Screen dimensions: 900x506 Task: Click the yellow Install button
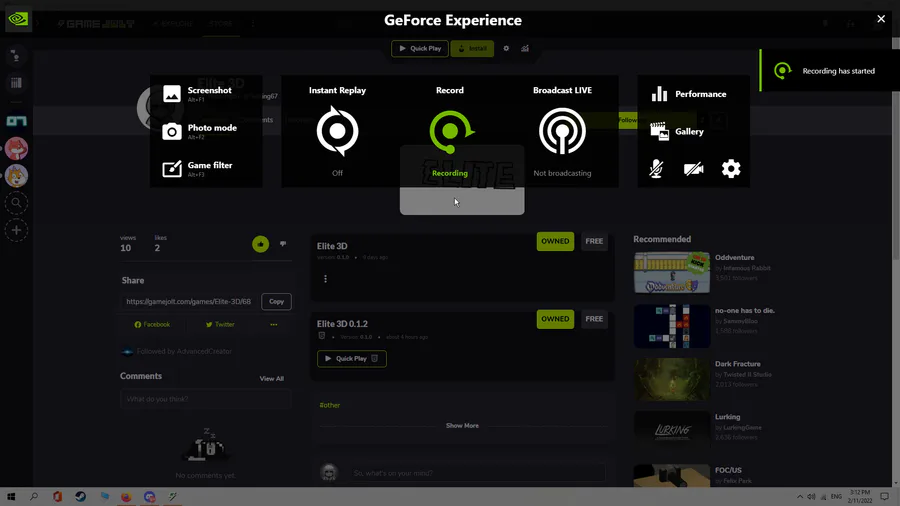(472, 49)
